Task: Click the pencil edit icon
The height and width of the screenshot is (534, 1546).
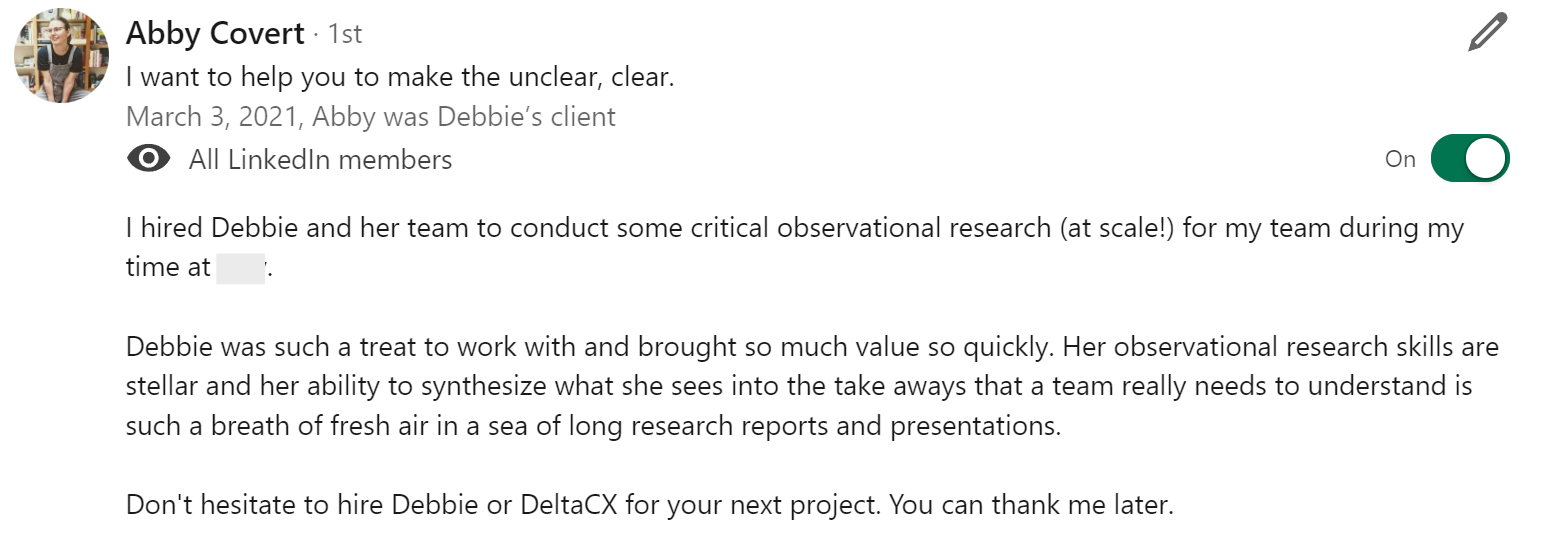Action: tap(1487, 33)
